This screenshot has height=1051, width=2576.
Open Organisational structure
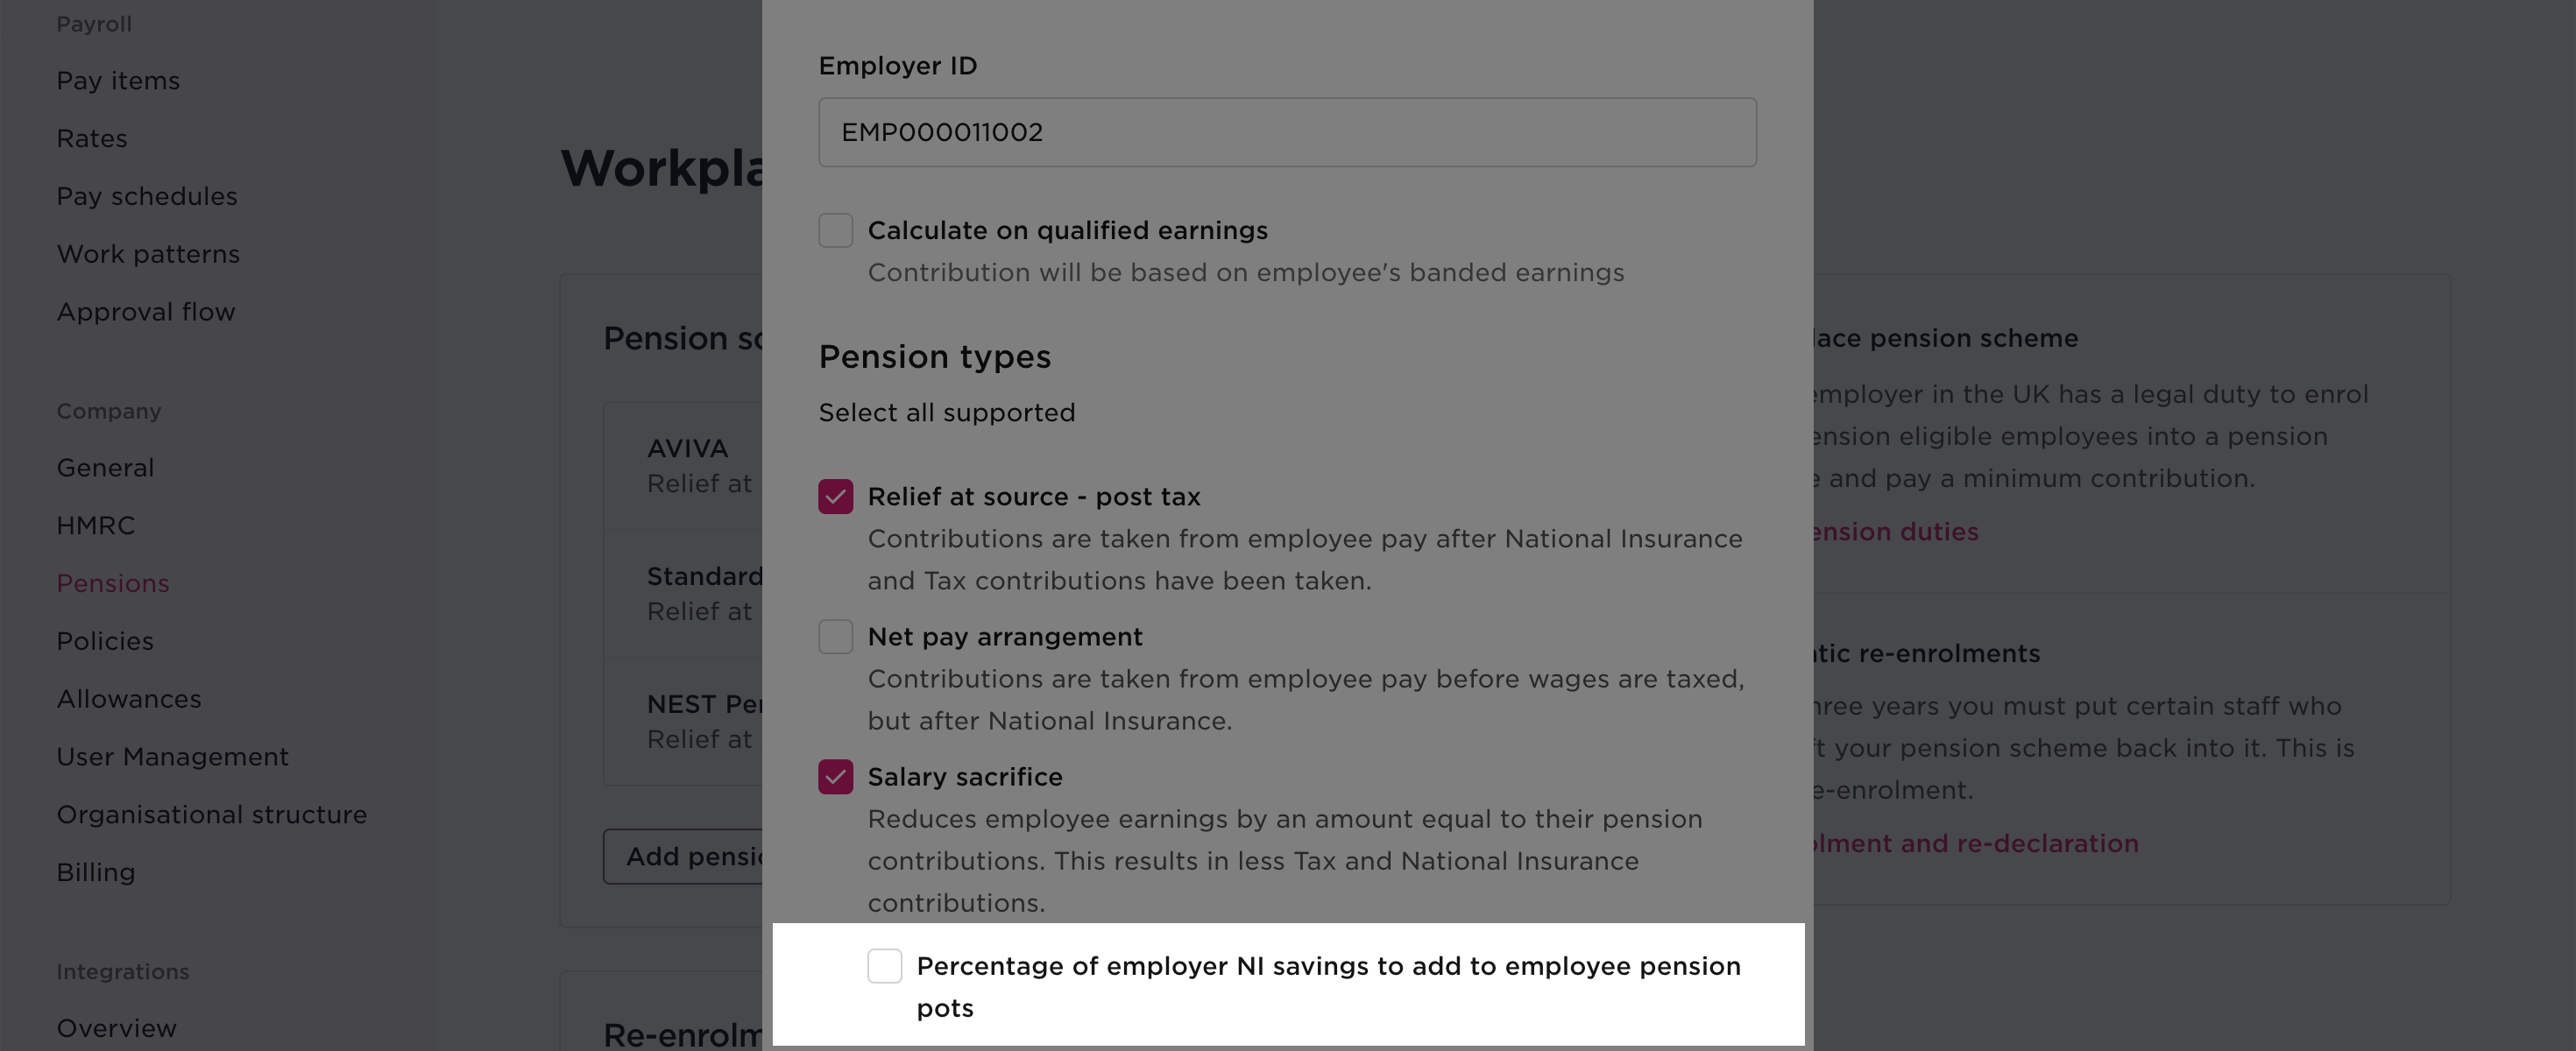coord(212,815)
